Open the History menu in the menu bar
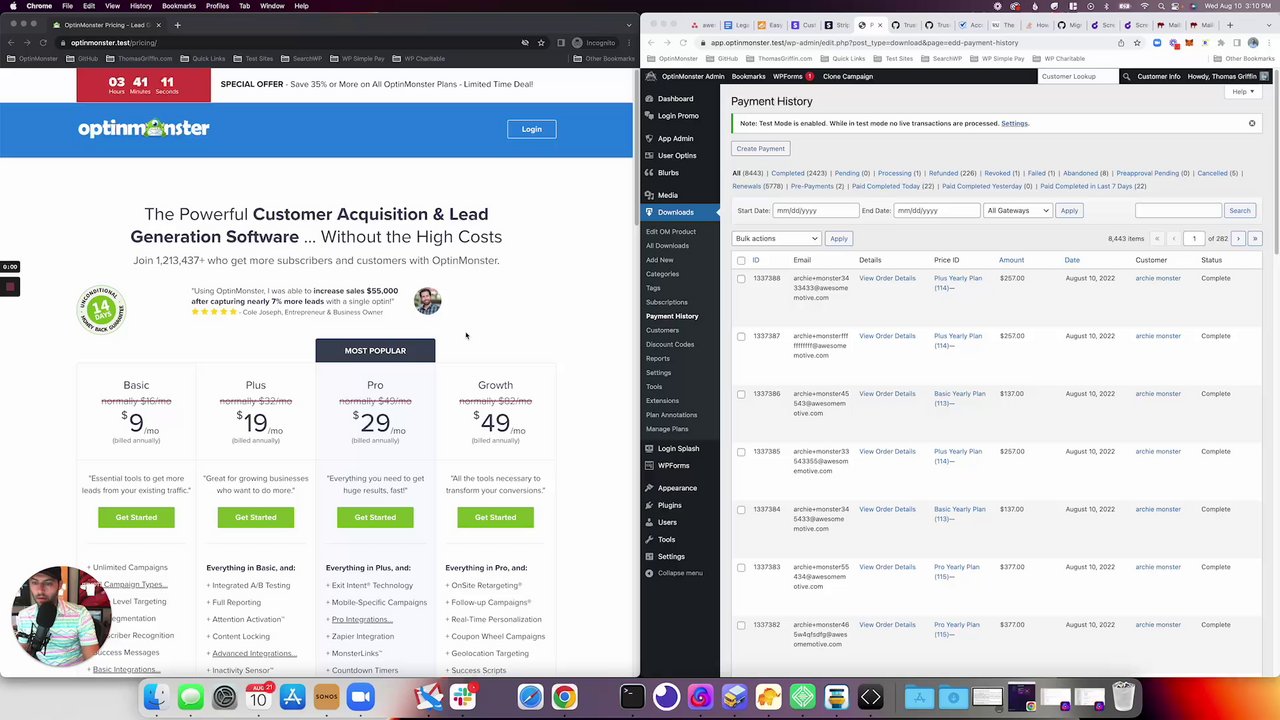This screenshot has width=1280, height=720. (140, 6)
